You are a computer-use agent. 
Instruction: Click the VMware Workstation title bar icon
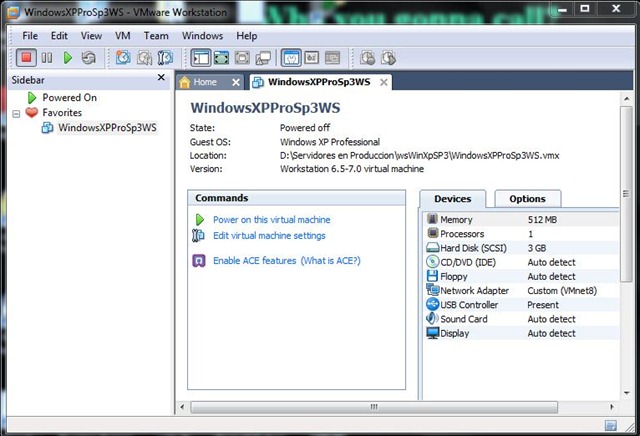coord(13,12)
